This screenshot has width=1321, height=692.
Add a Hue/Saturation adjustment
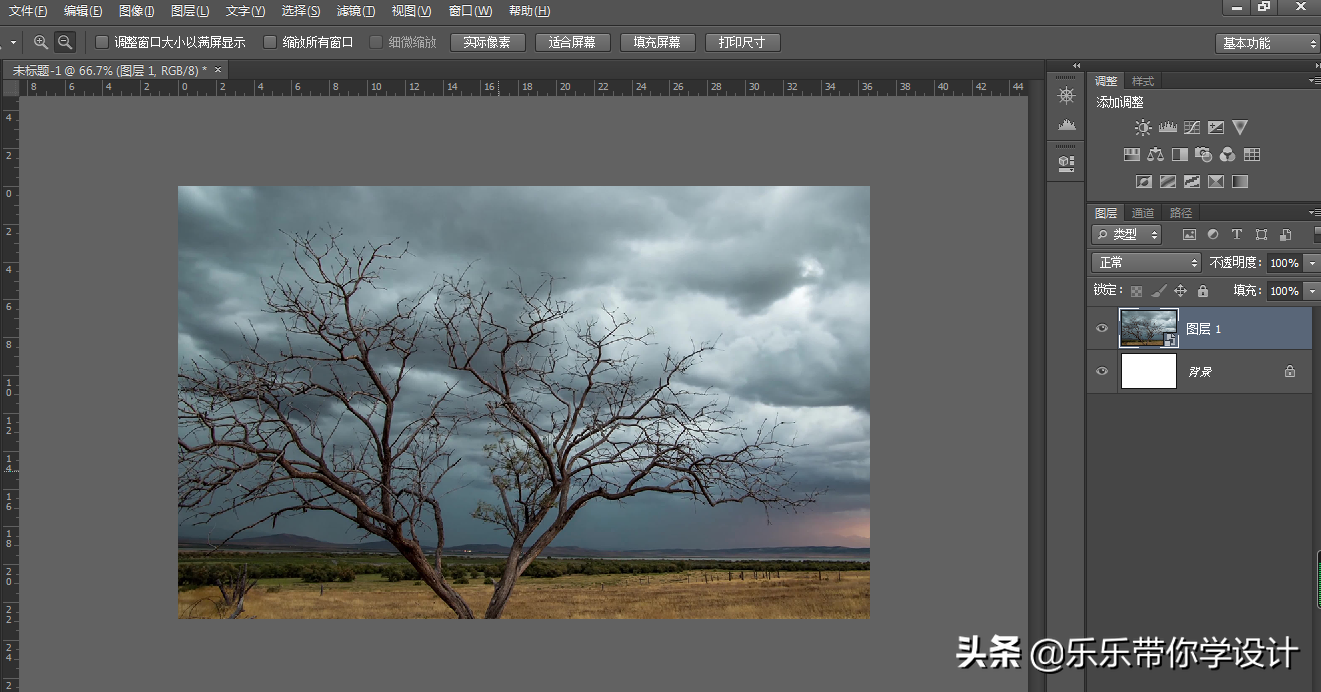pyautogui.click(x=1132, y=155)
